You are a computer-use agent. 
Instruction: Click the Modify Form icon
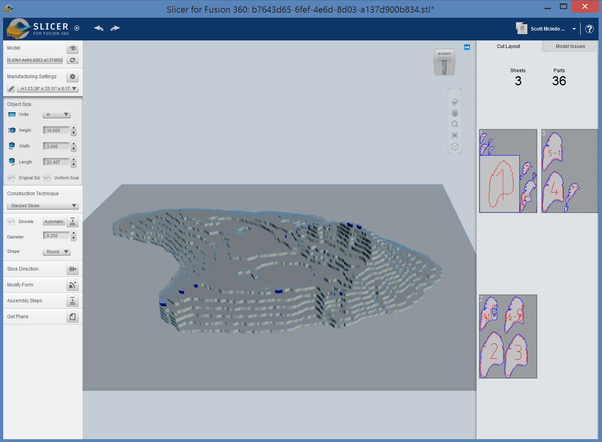72,285
